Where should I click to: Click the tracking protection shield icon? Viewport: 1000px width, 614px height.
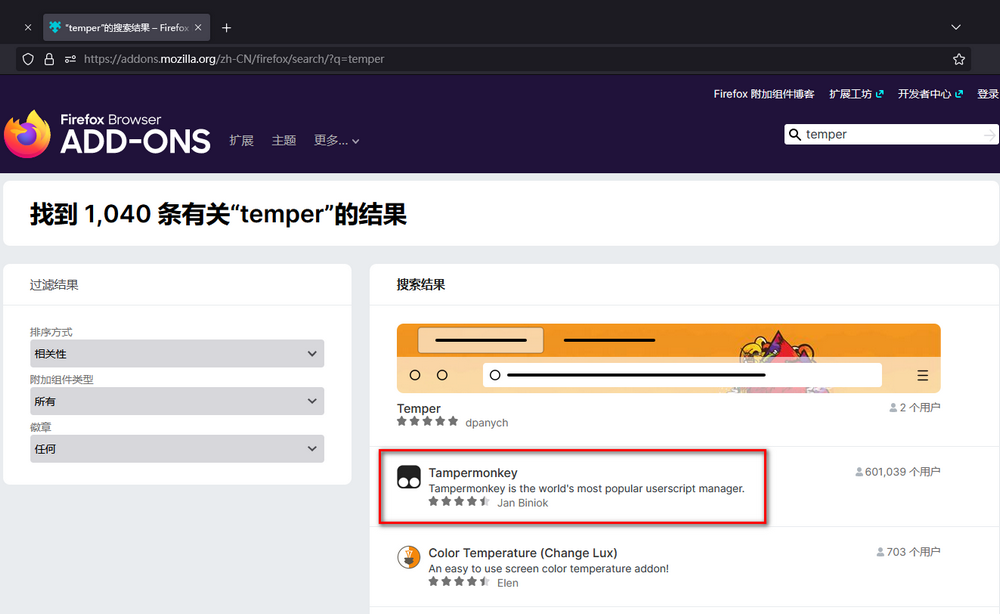pyautogui.click(x=28, y=59)
